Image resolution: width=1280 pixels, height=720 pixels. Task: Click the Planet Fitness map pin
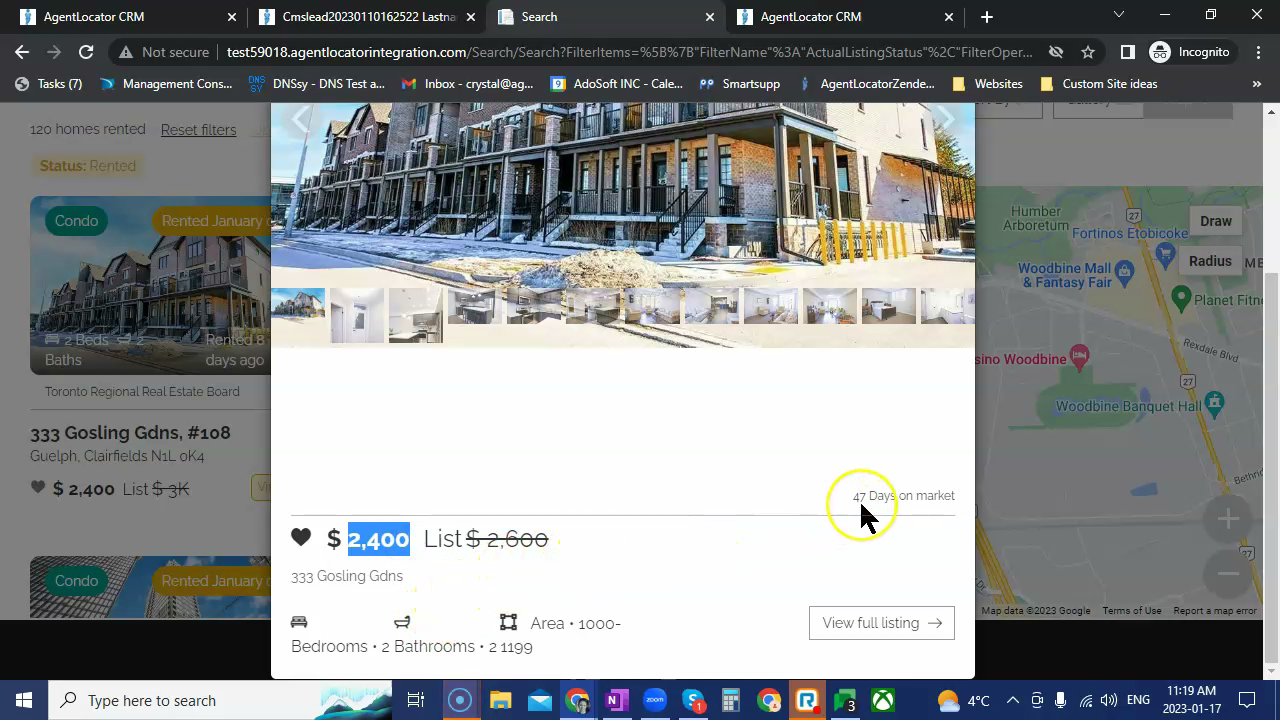(x=1181, y=297)
